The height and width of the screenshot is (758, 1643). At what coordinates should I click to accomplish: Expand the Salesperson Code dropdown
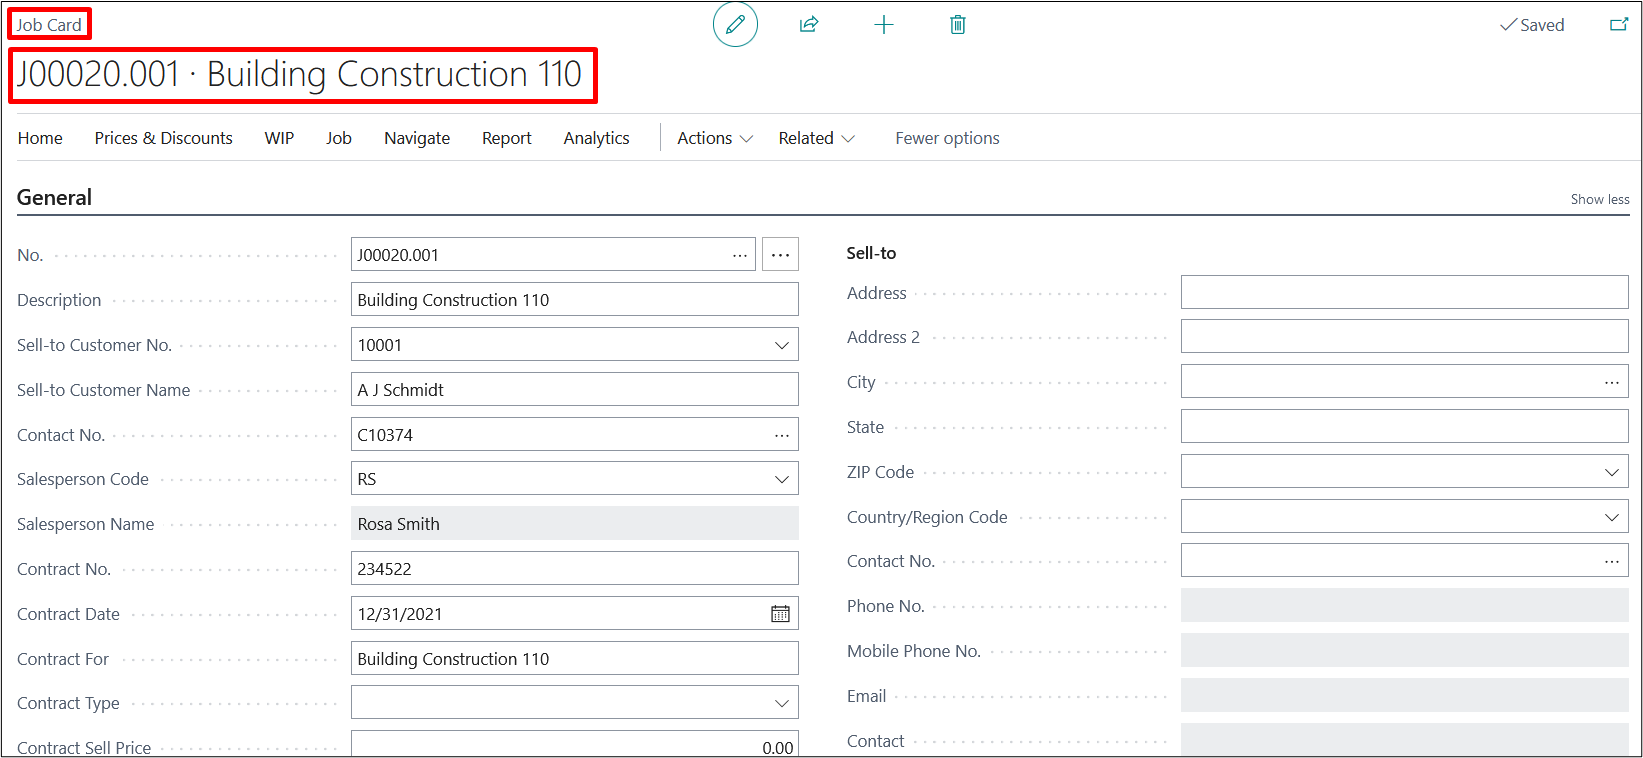point(781,479)
